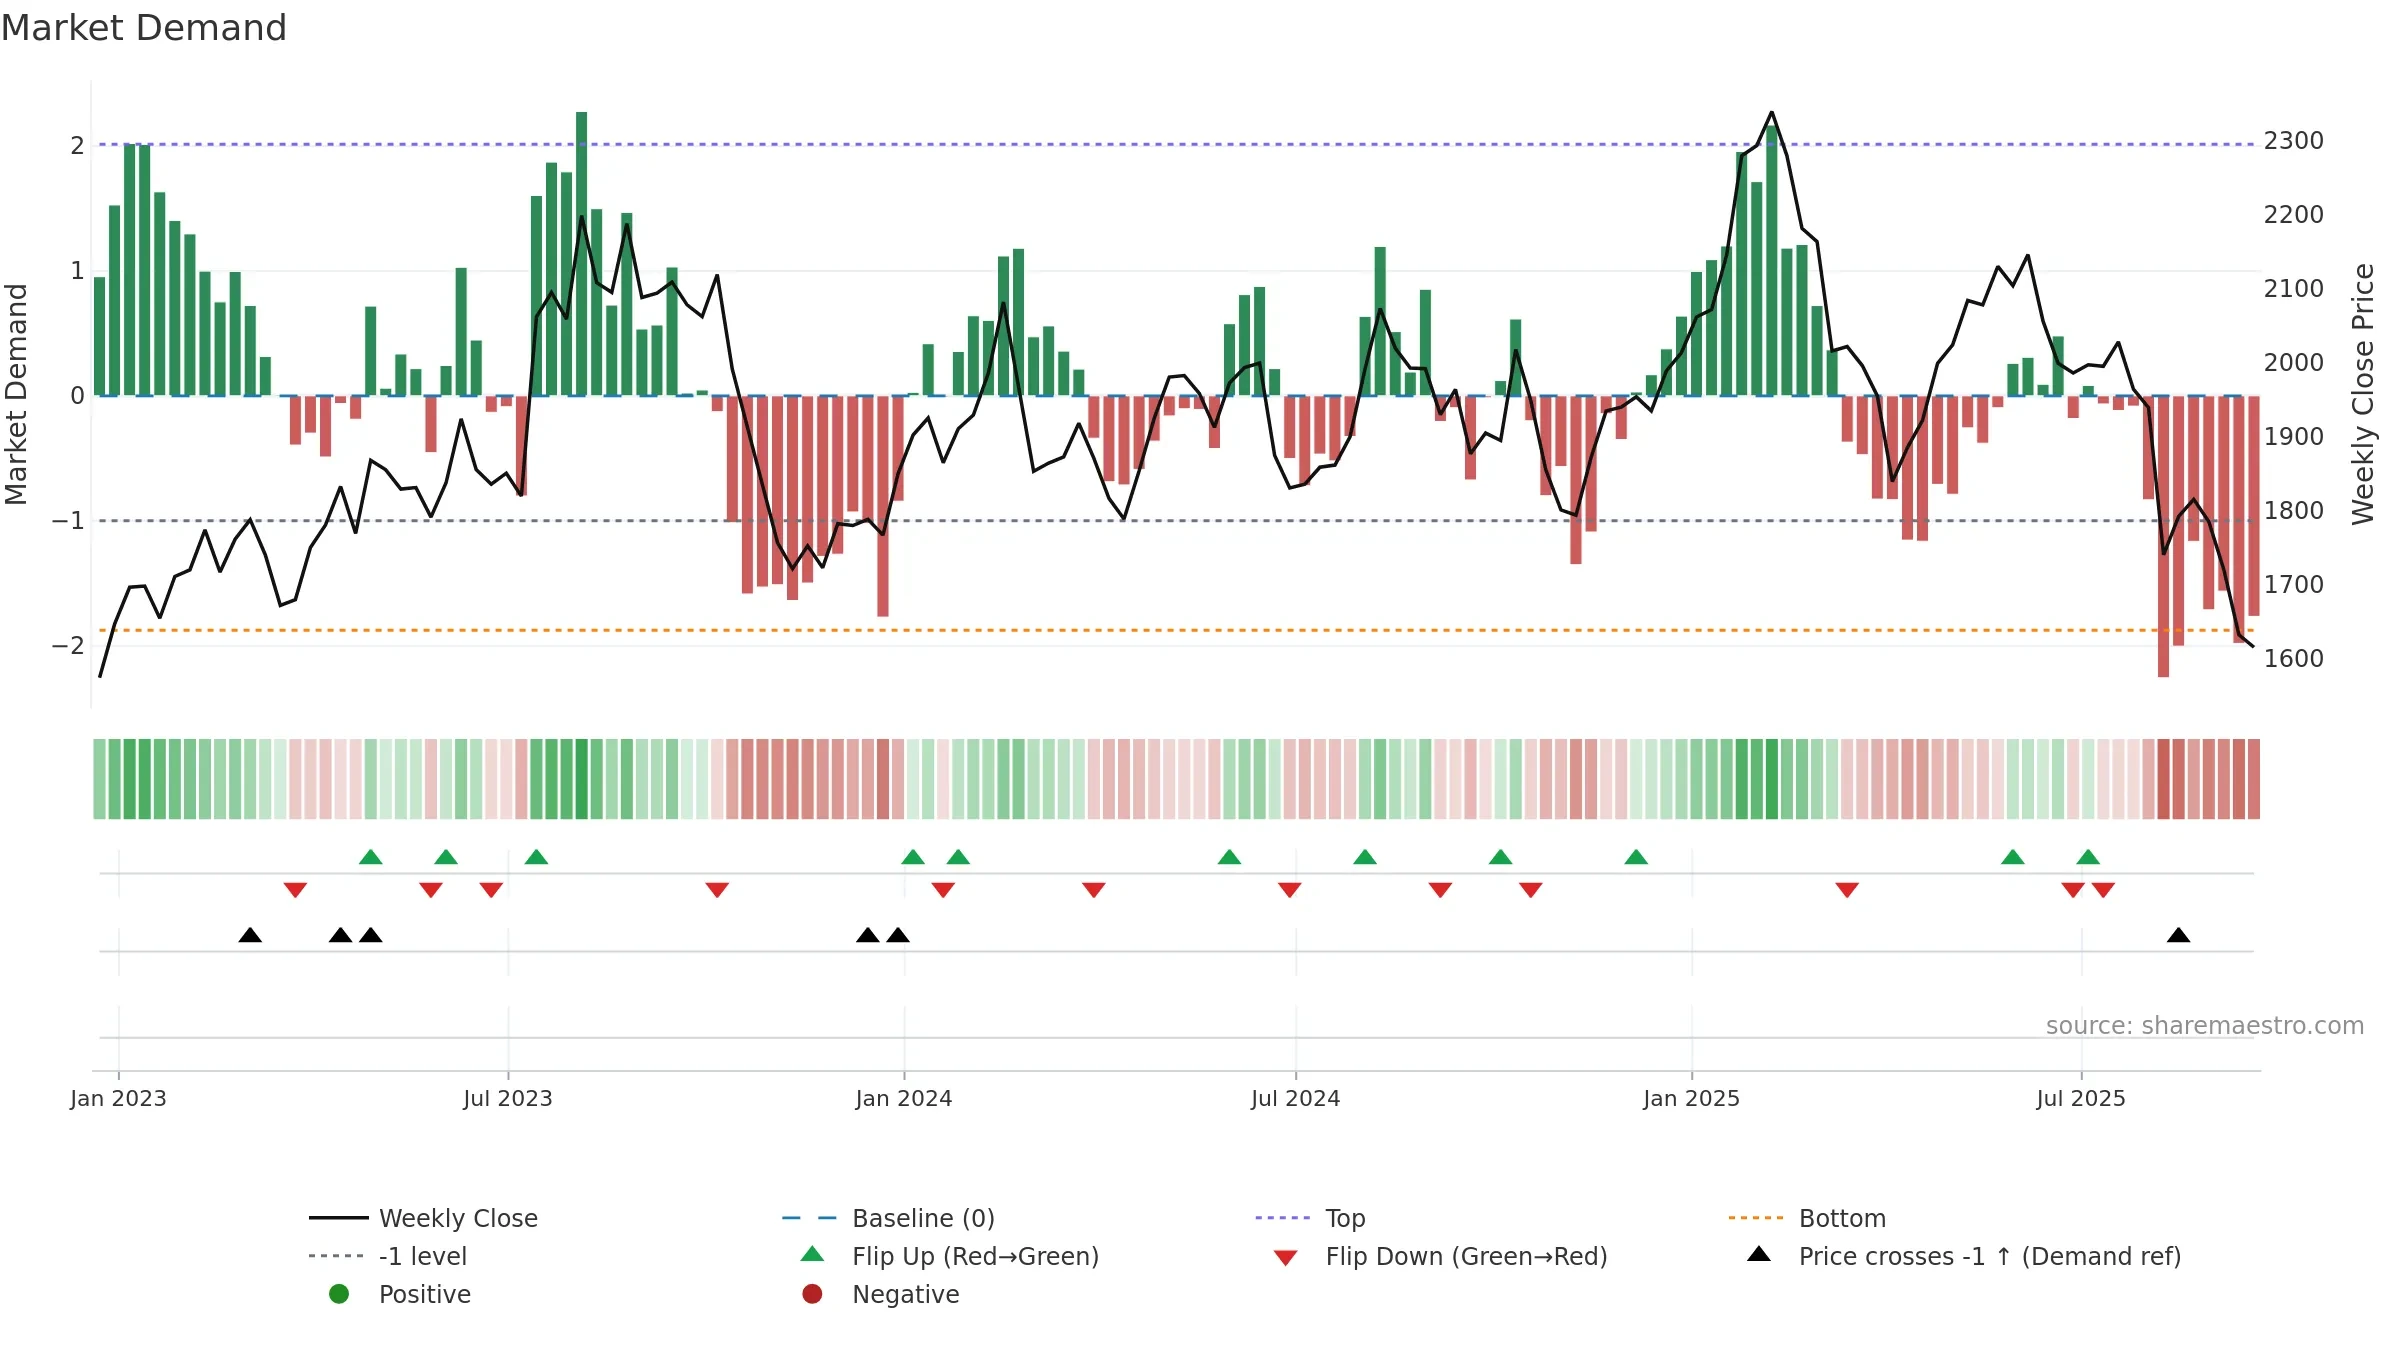Click the 2200 price axis tick
Screen dimensions: 2400x1350
tap(2294, 215)
